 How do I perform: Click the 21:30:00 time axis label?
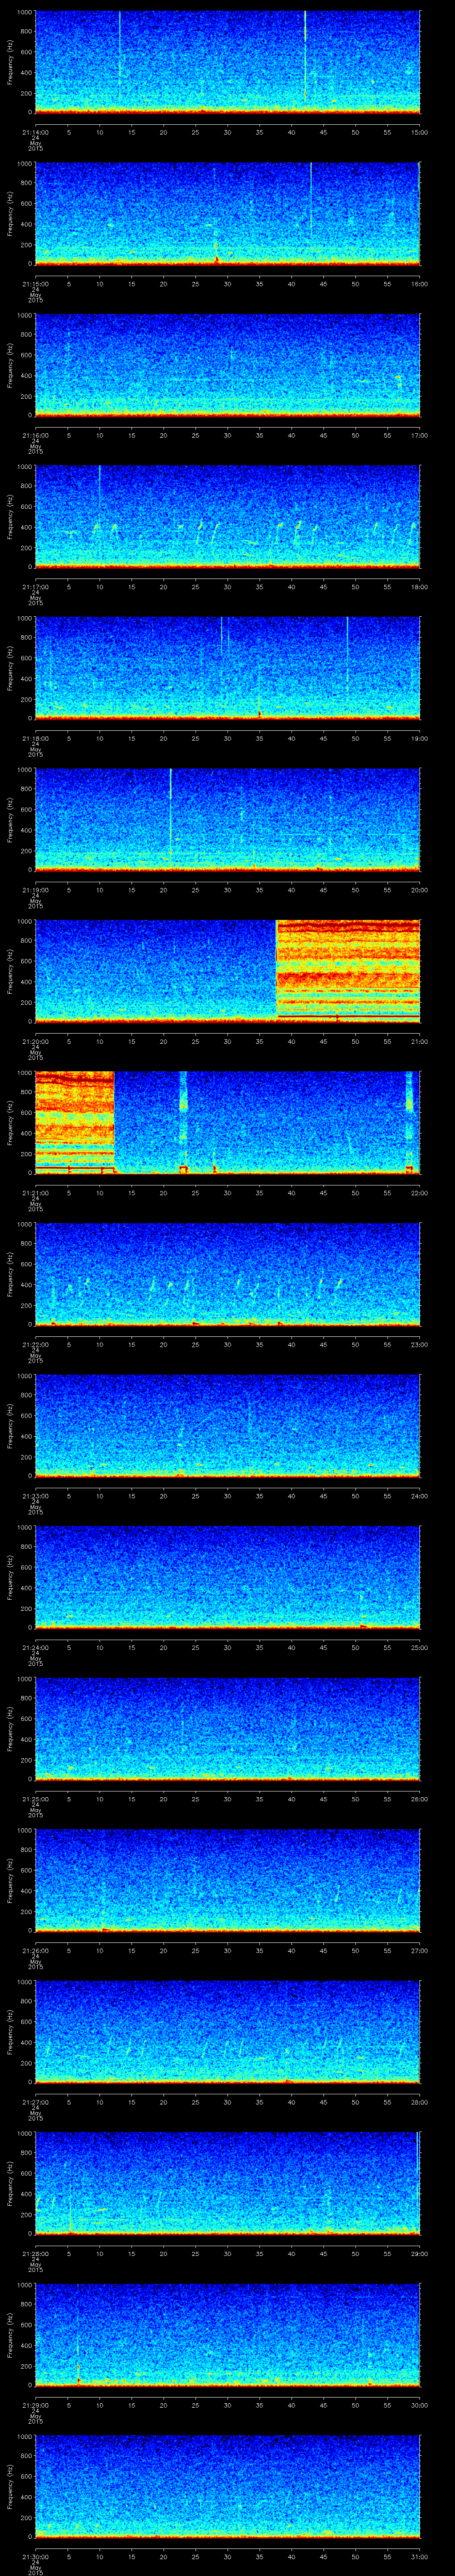[35, 2556]
